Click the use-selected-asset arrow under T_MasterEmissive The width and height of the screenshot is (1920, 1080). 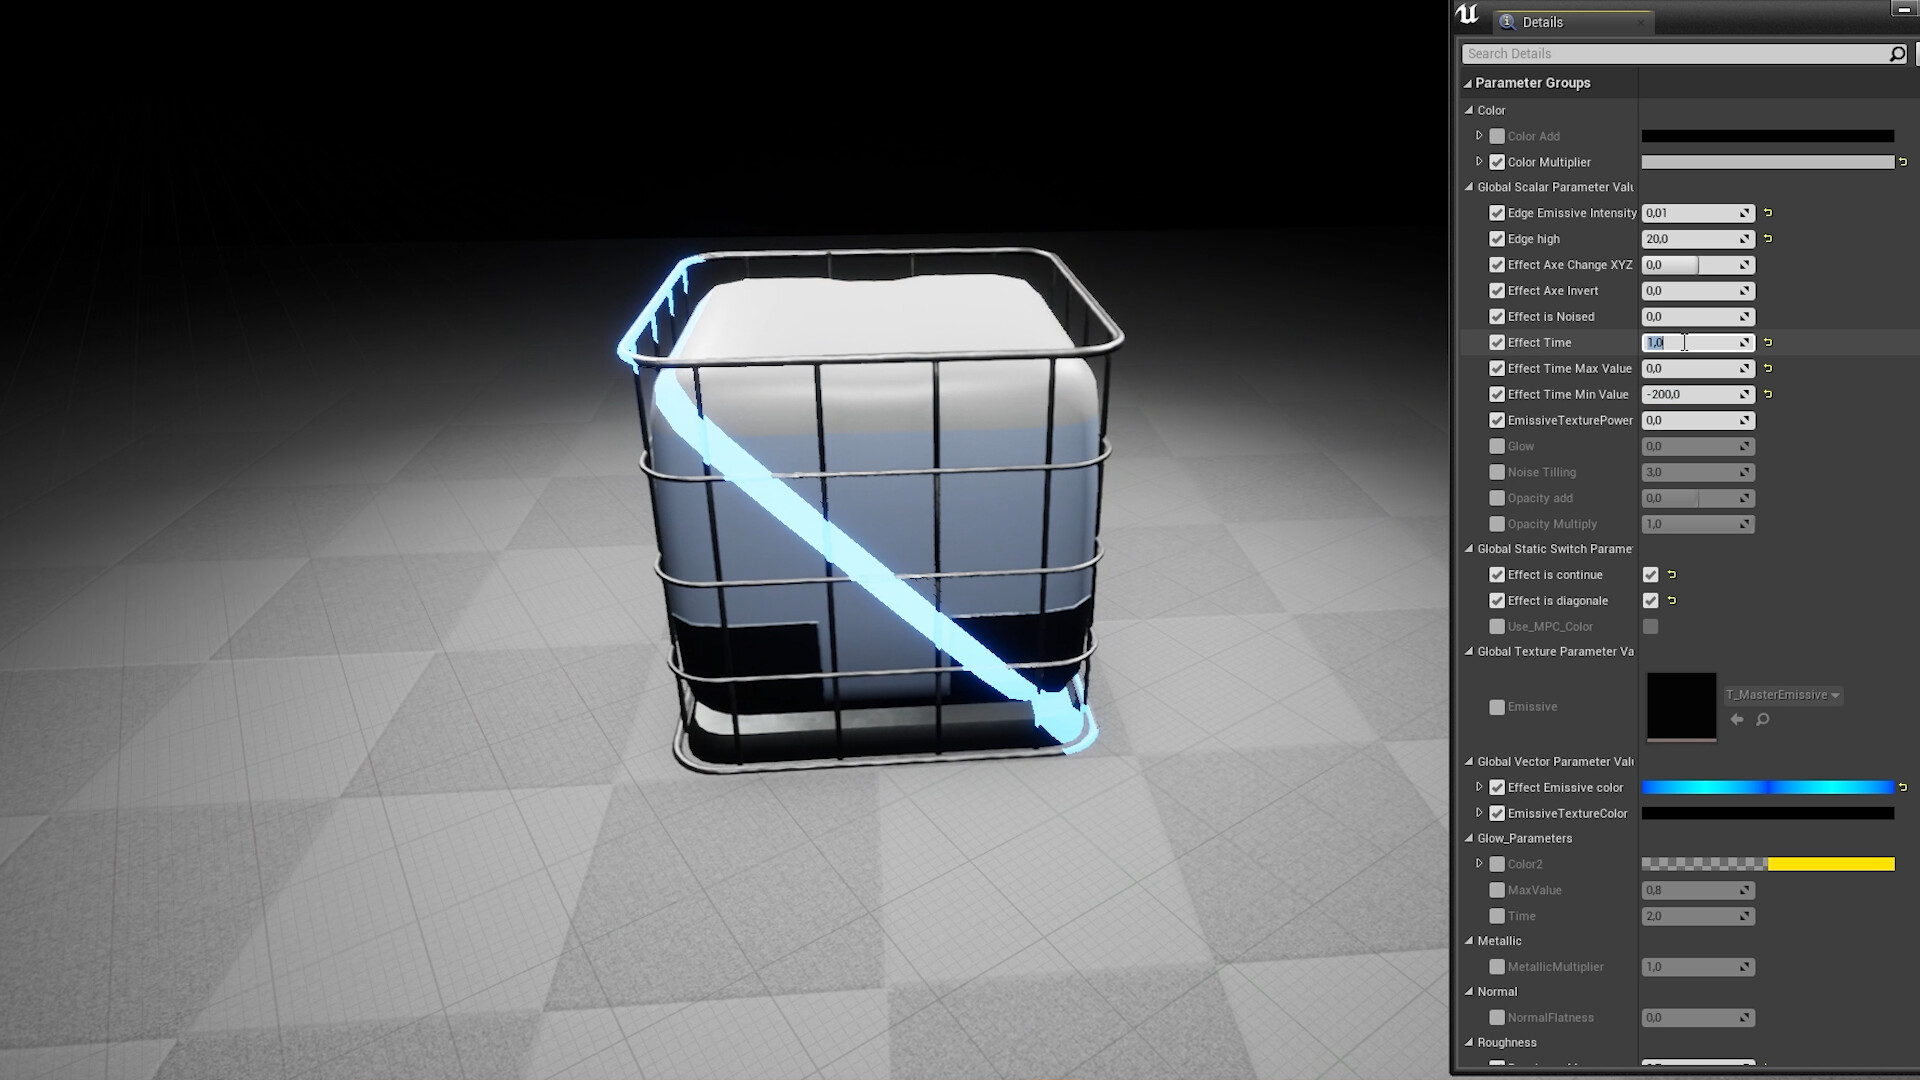[1738, 719]
